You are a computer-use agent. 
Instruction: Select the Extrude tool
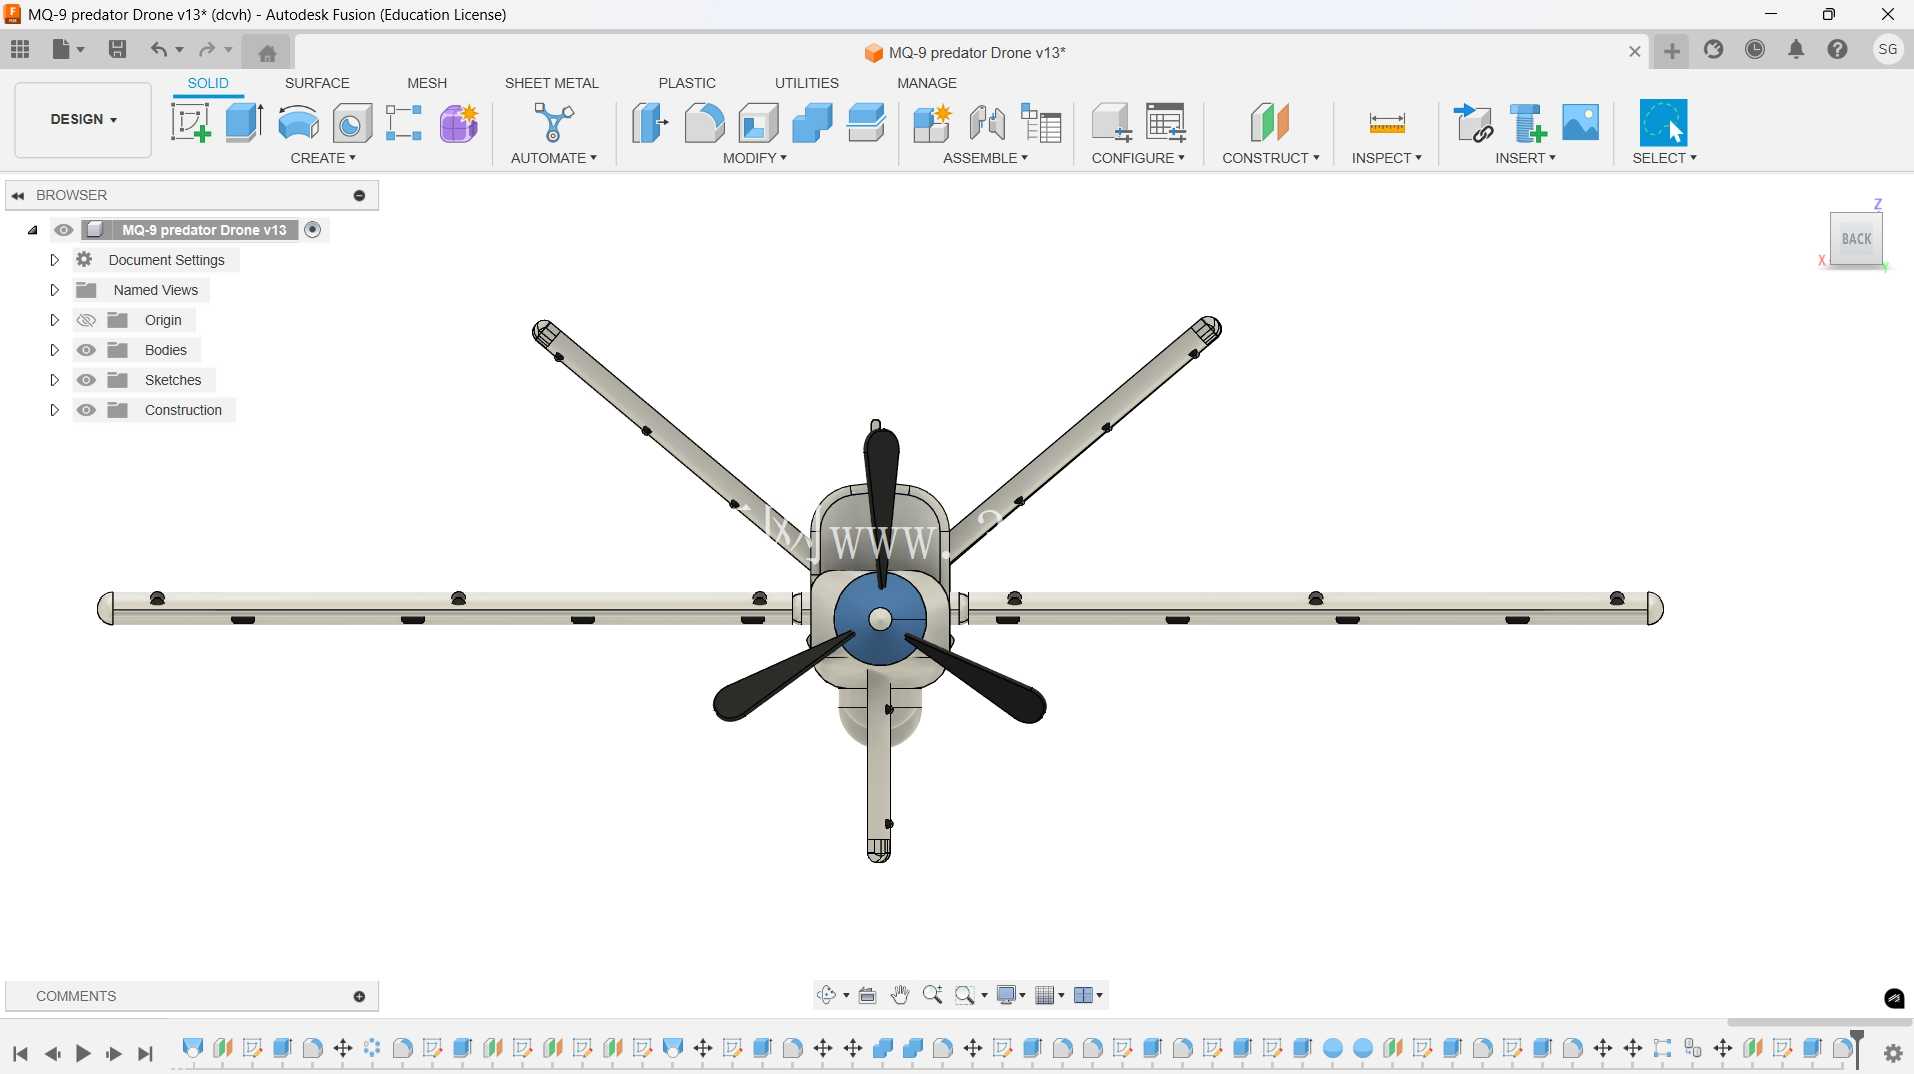coord(244,123)
